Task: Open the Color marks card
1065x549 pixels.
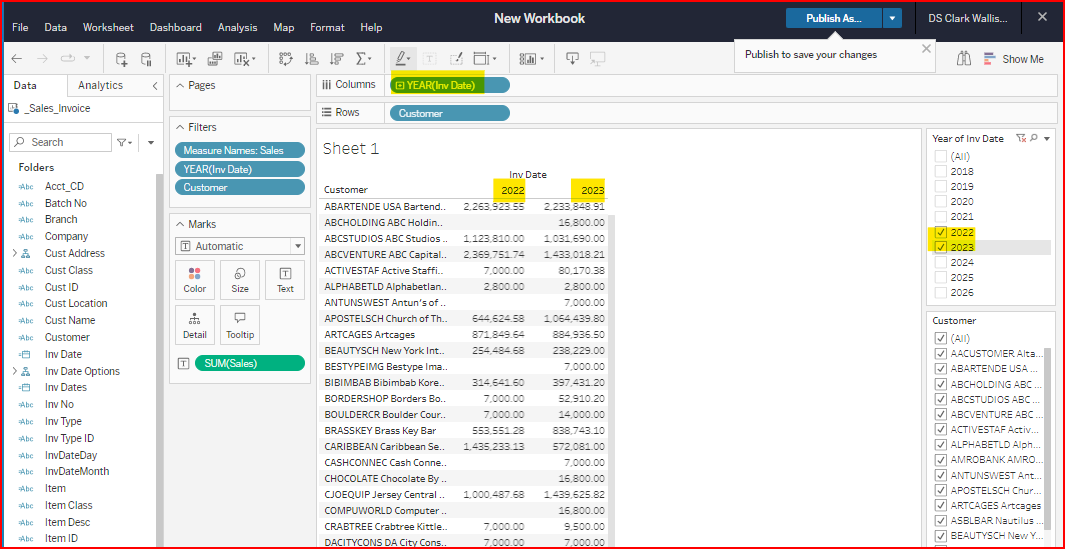Action: [195, 280]
